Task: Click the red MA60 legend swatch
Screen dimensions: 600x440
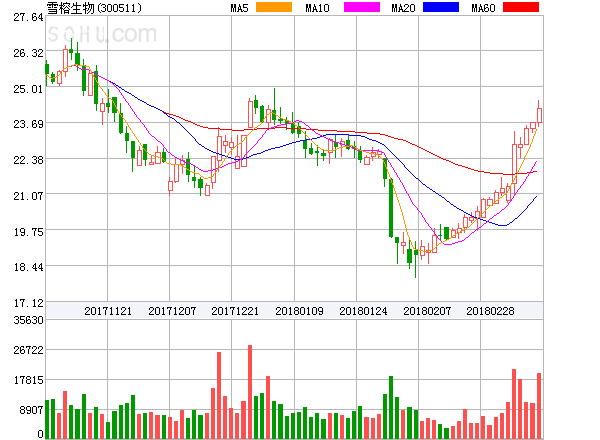Action: point(521,7)
